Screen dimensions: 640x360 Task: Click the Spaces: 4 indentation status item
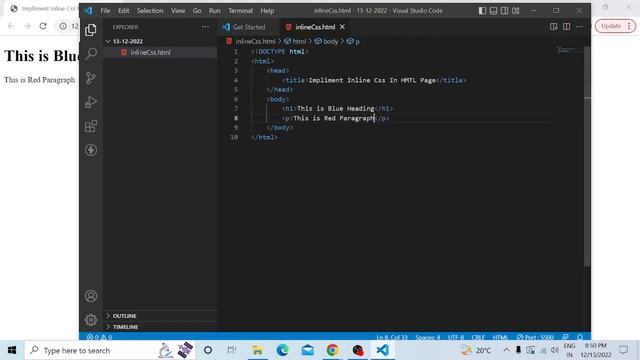click(x=427, y=337)
